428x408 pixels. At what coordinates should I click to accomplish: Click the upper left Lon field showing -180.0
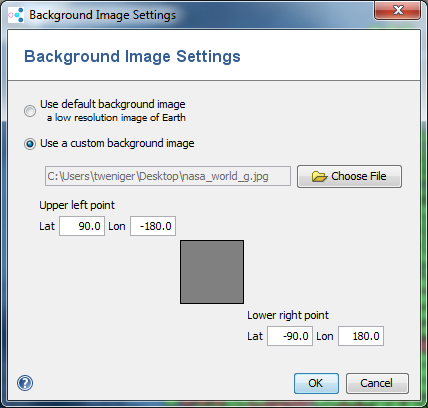[153, 226]
